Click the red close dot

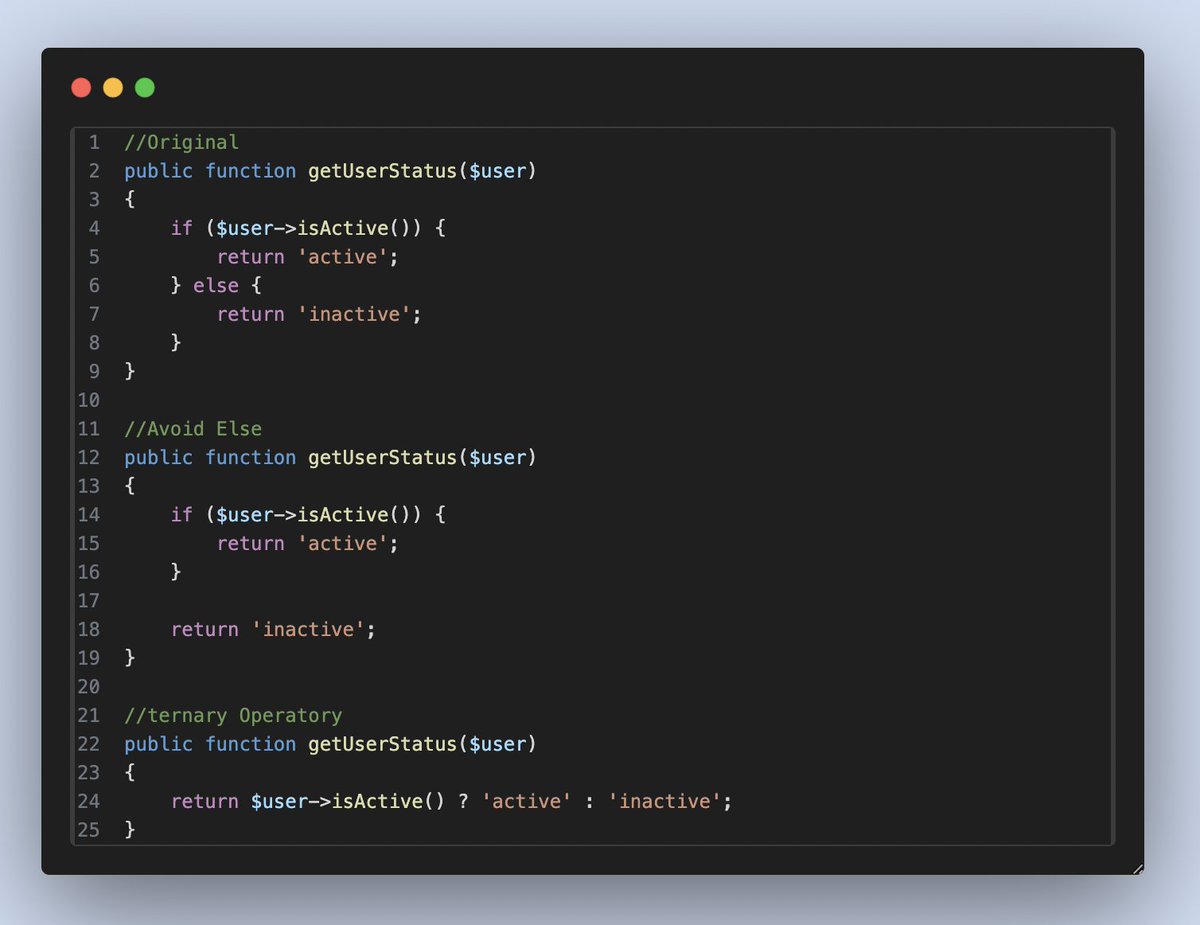pos(81,88)
